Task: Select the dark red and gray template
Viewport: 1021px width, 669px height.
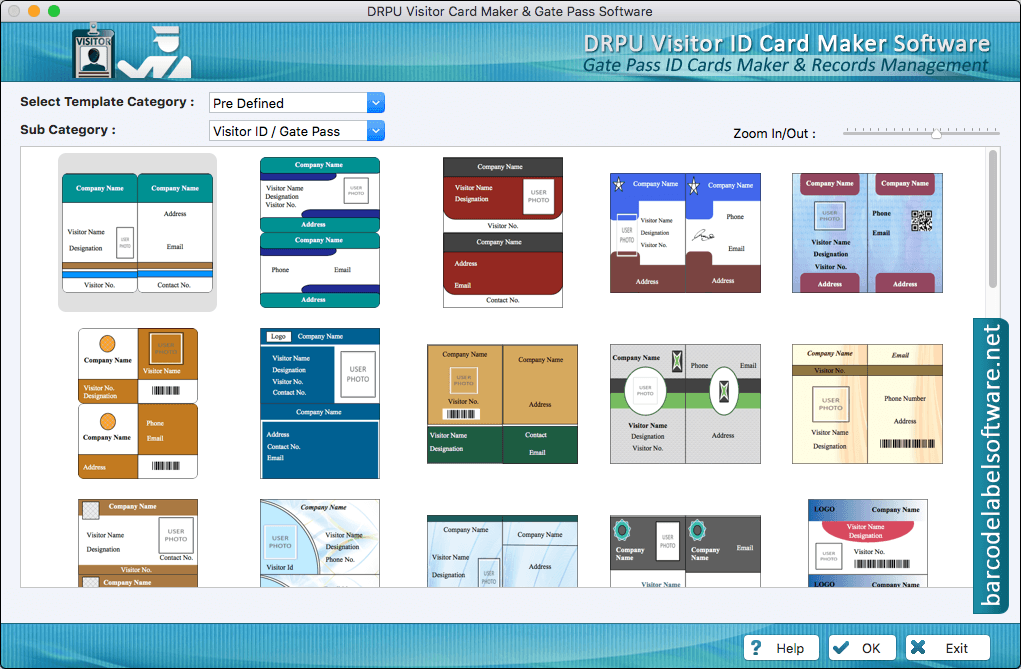Action: click(x=503, y=233)
